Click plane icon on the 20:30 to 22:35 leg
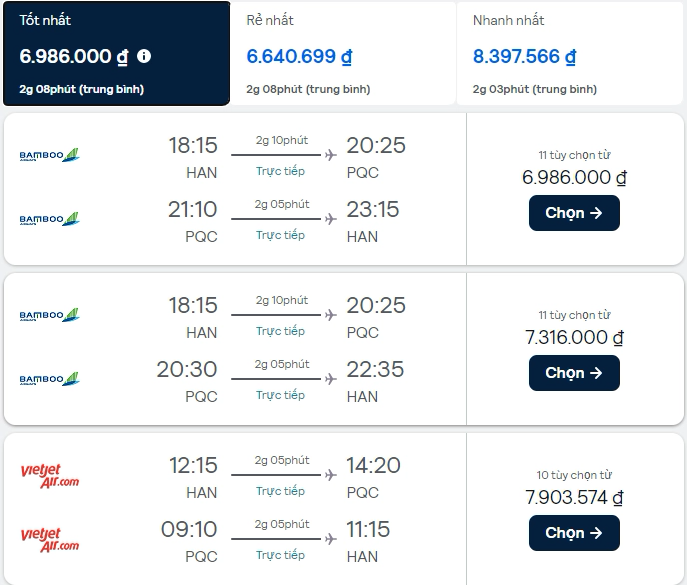The width and height of the screenshot is (687, 585). 331,379
